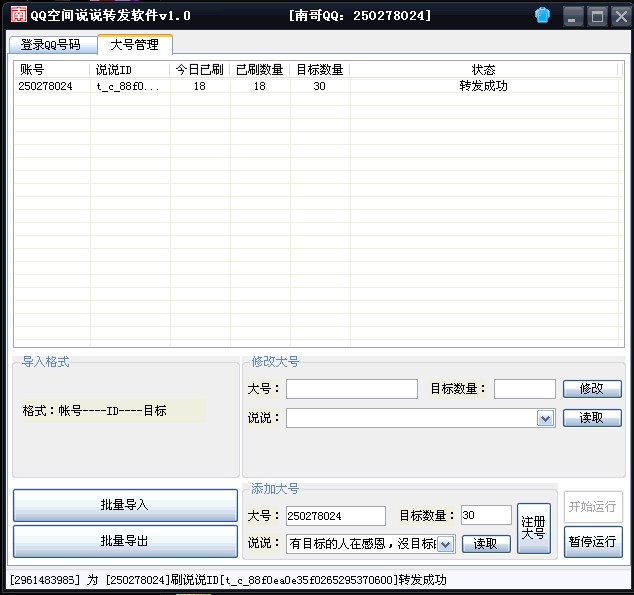Click the 目标数量 column header
The image size is (634, 595).
pyautogui.click(x=320, y=70)
